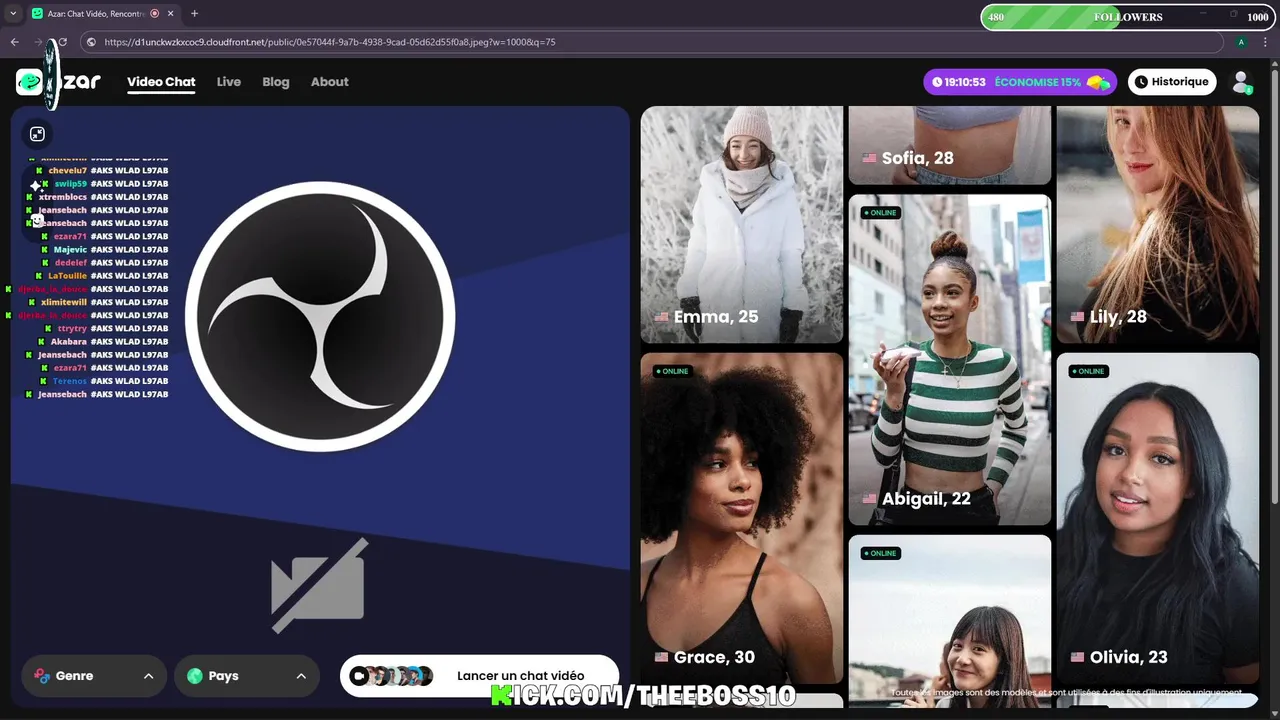Click the user account profile icon

coord(1241,82)
